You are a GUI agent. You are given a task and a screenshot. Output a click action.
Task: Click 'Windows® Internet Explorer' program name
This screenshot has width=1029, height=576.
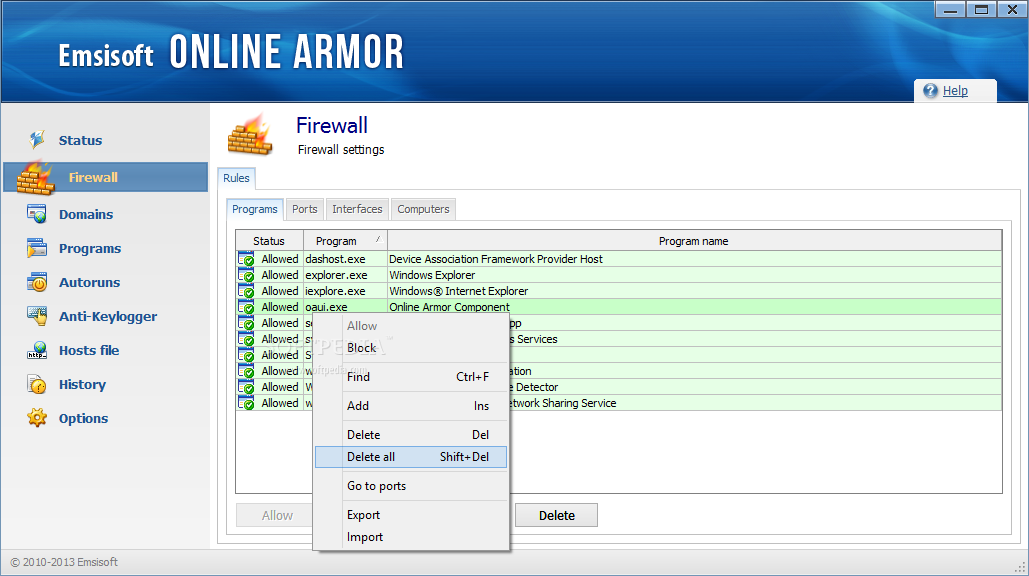[458, 291]
